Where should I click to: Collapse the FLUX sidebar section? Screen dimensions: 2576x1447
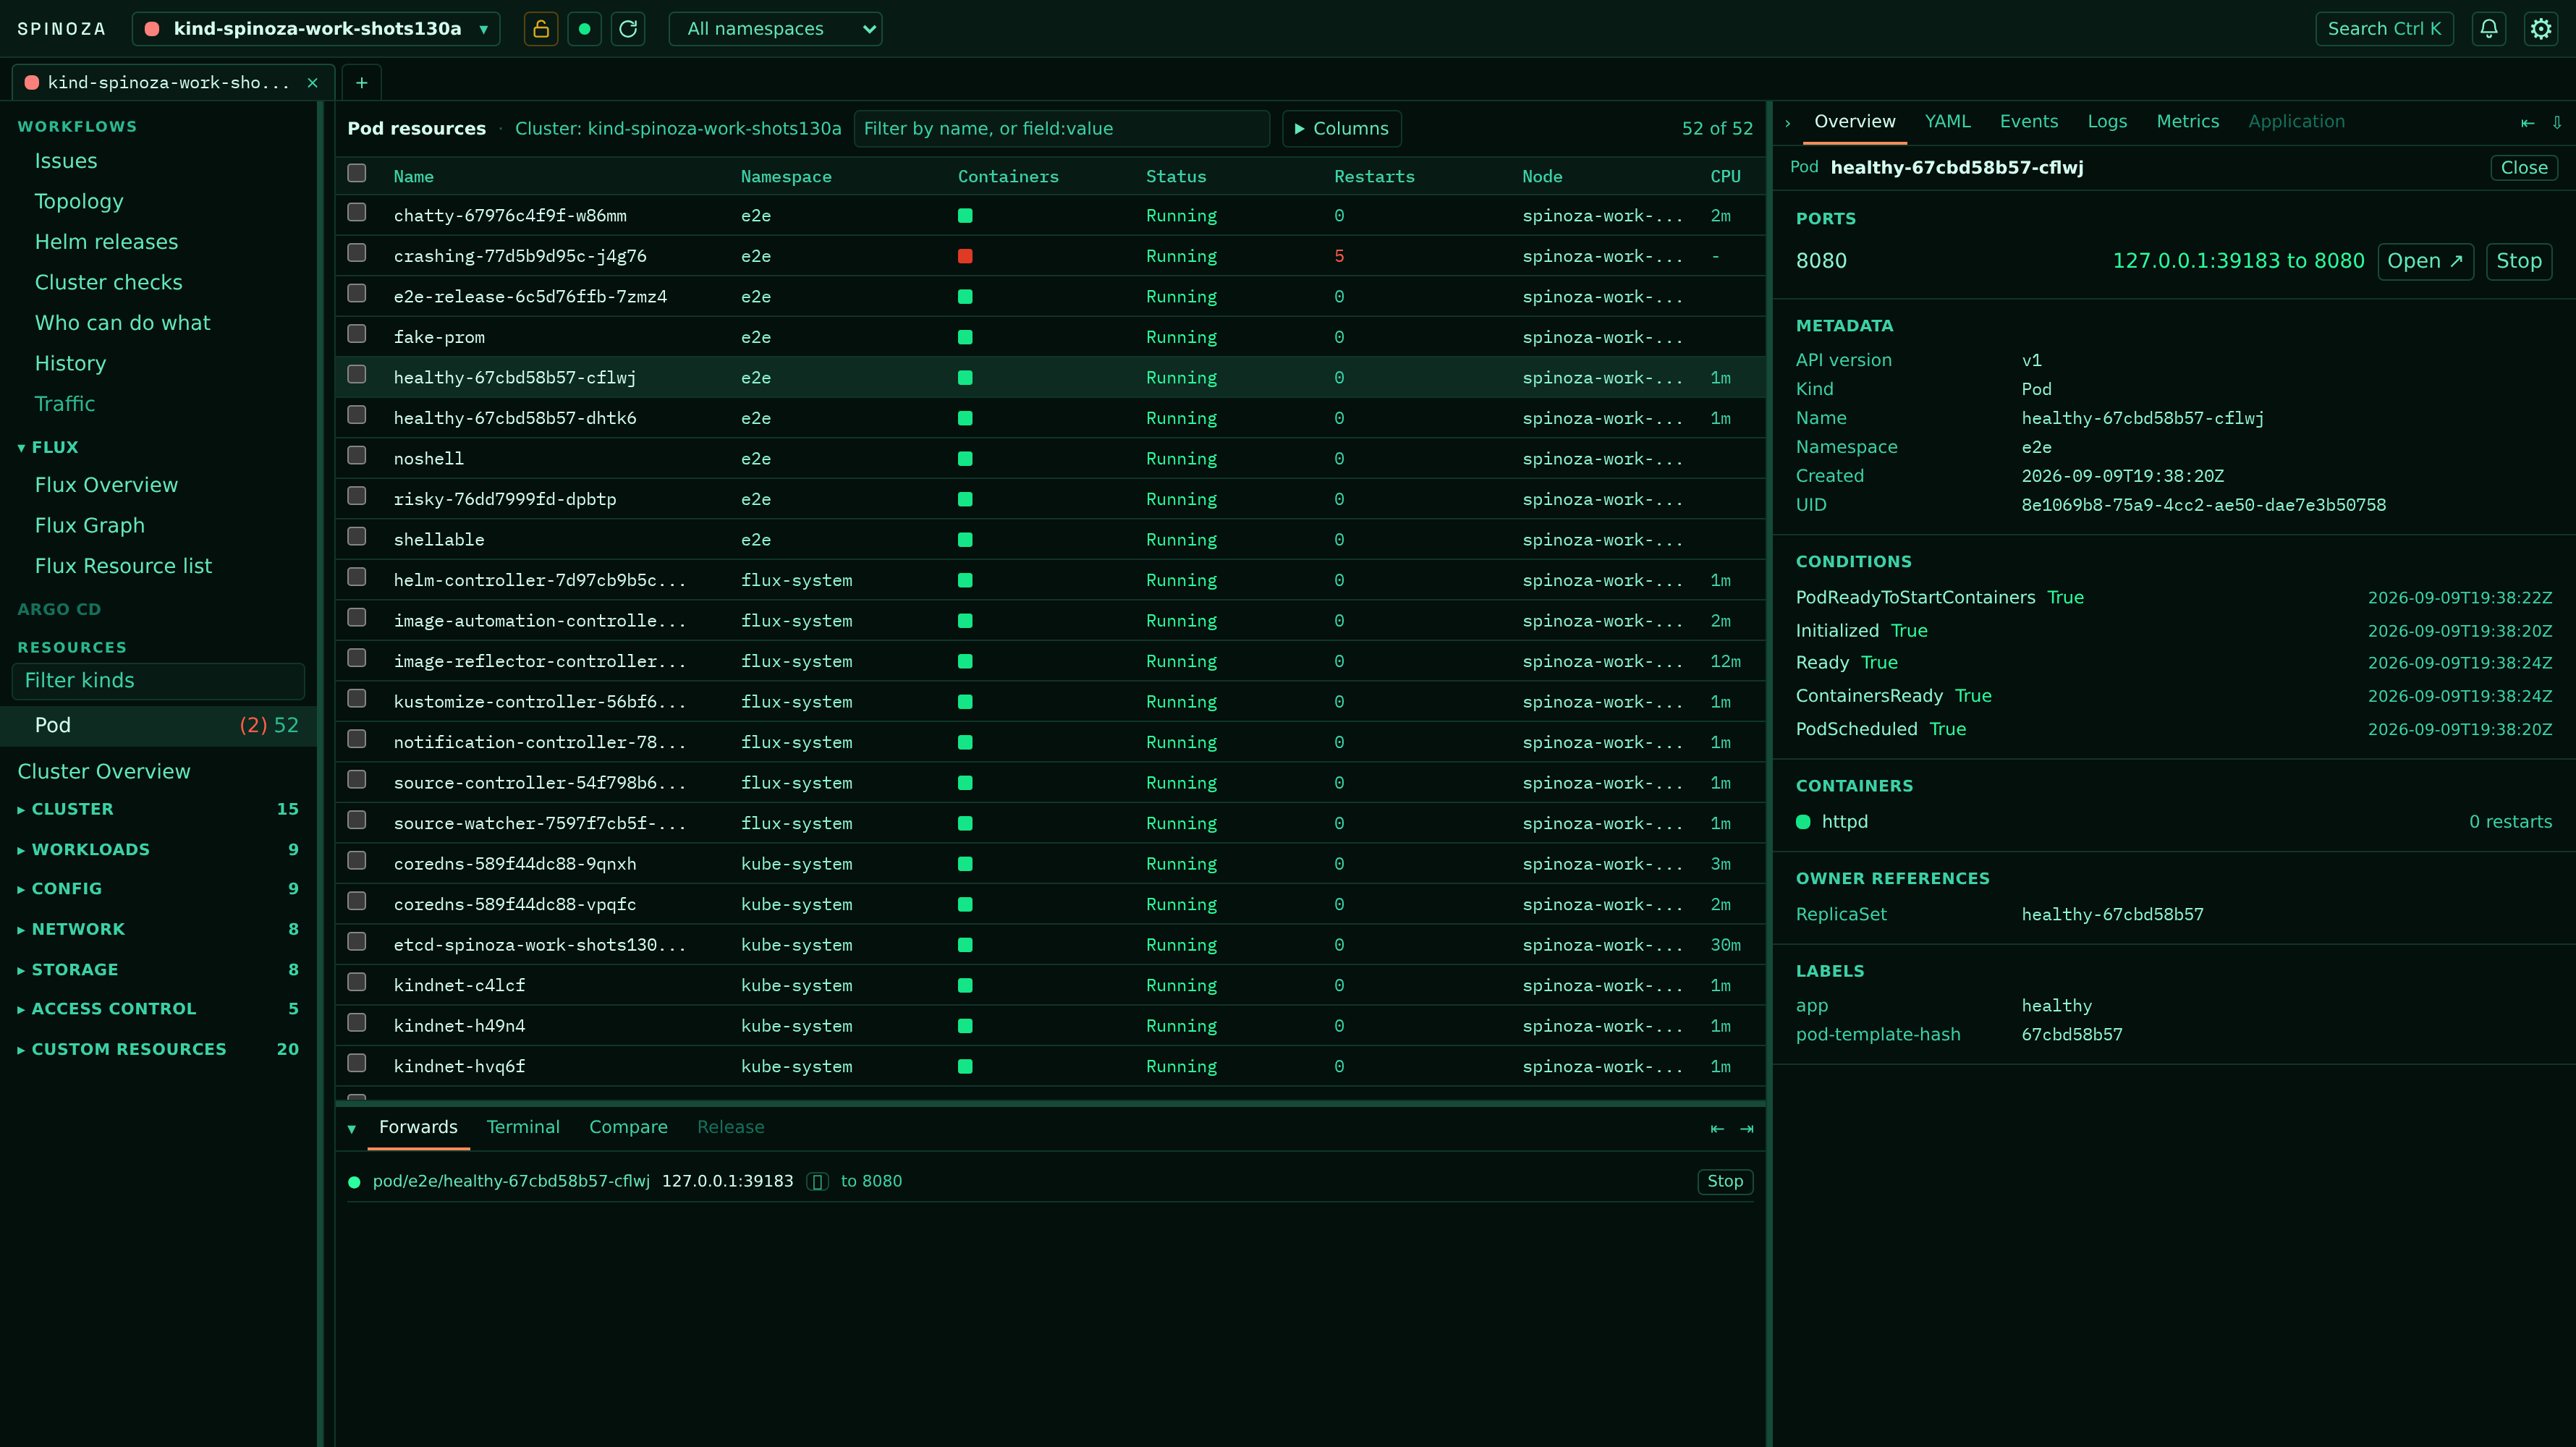47,447
